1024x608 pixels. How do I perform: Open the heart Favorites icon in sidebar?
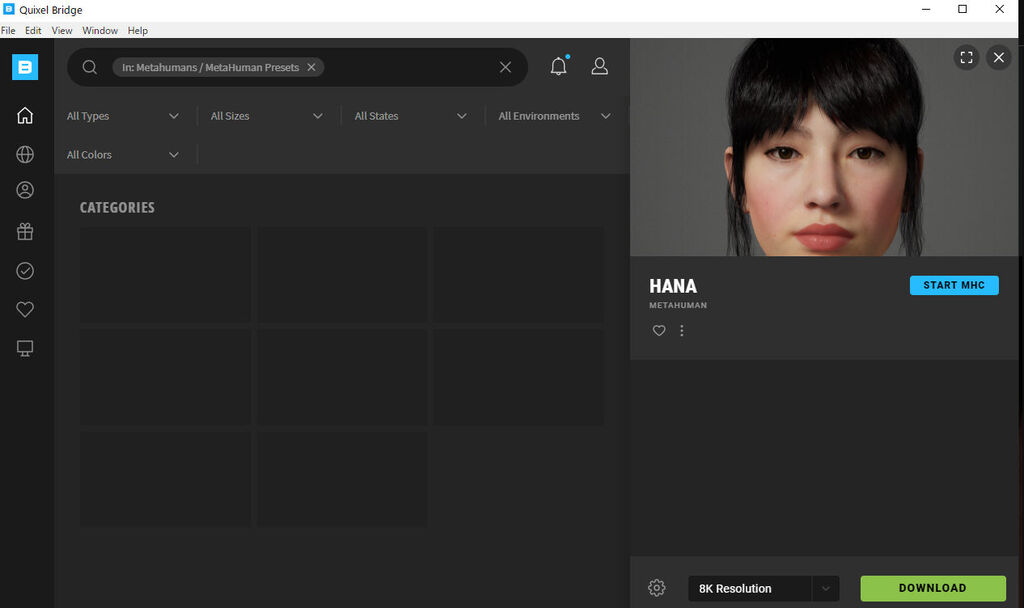point(25,309)
